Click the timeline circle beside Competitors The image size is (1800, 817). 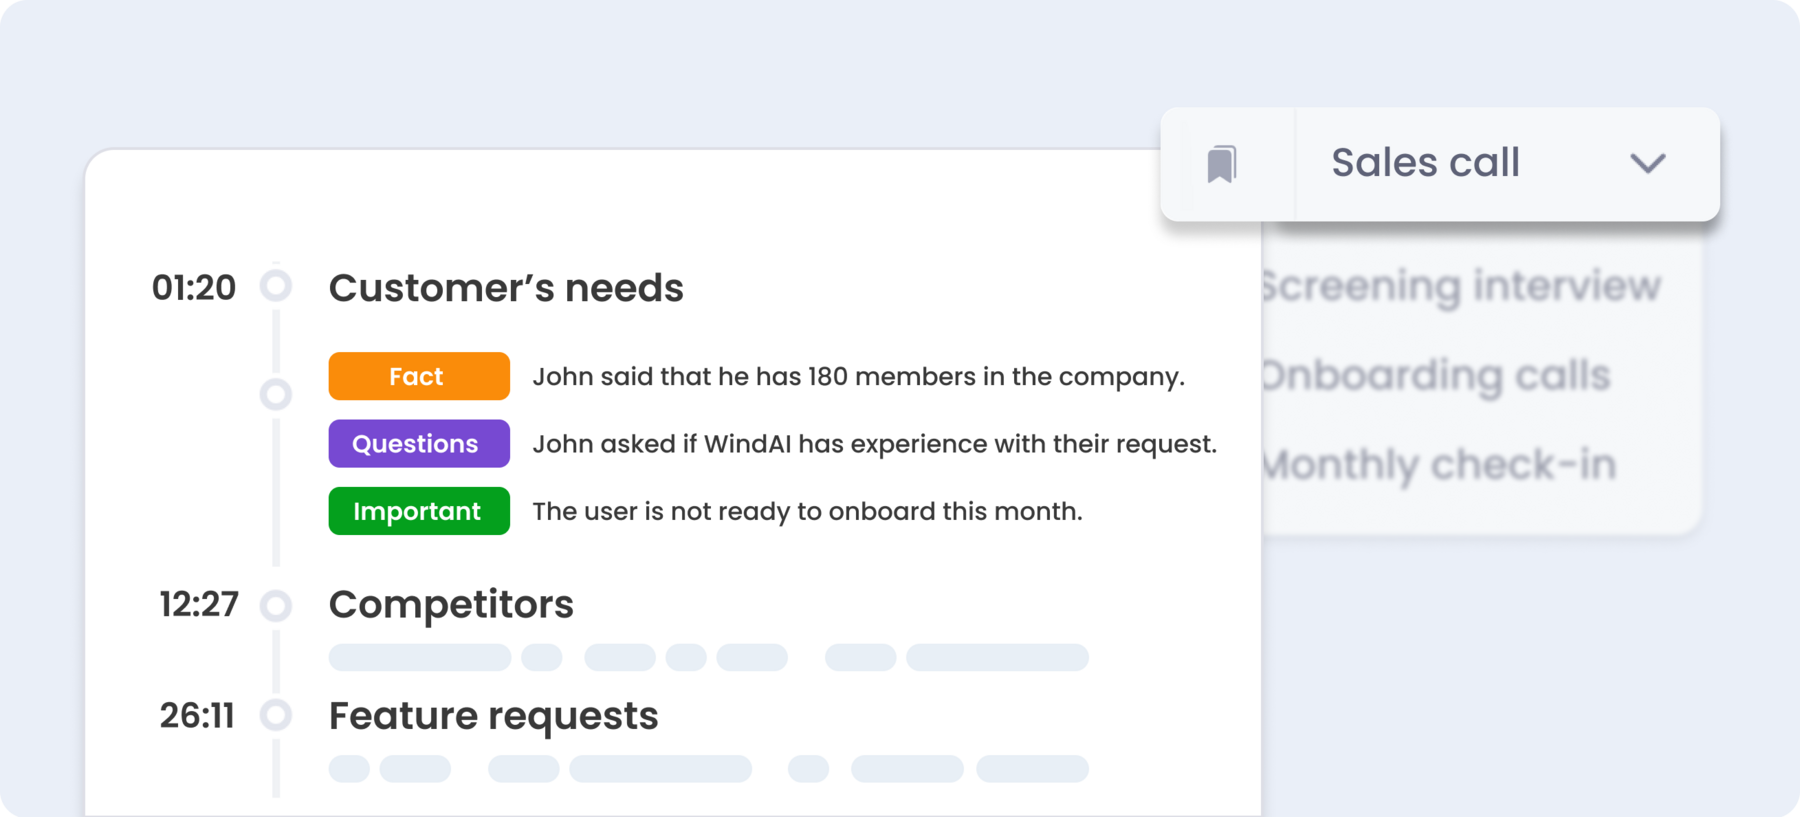[276, 605]
